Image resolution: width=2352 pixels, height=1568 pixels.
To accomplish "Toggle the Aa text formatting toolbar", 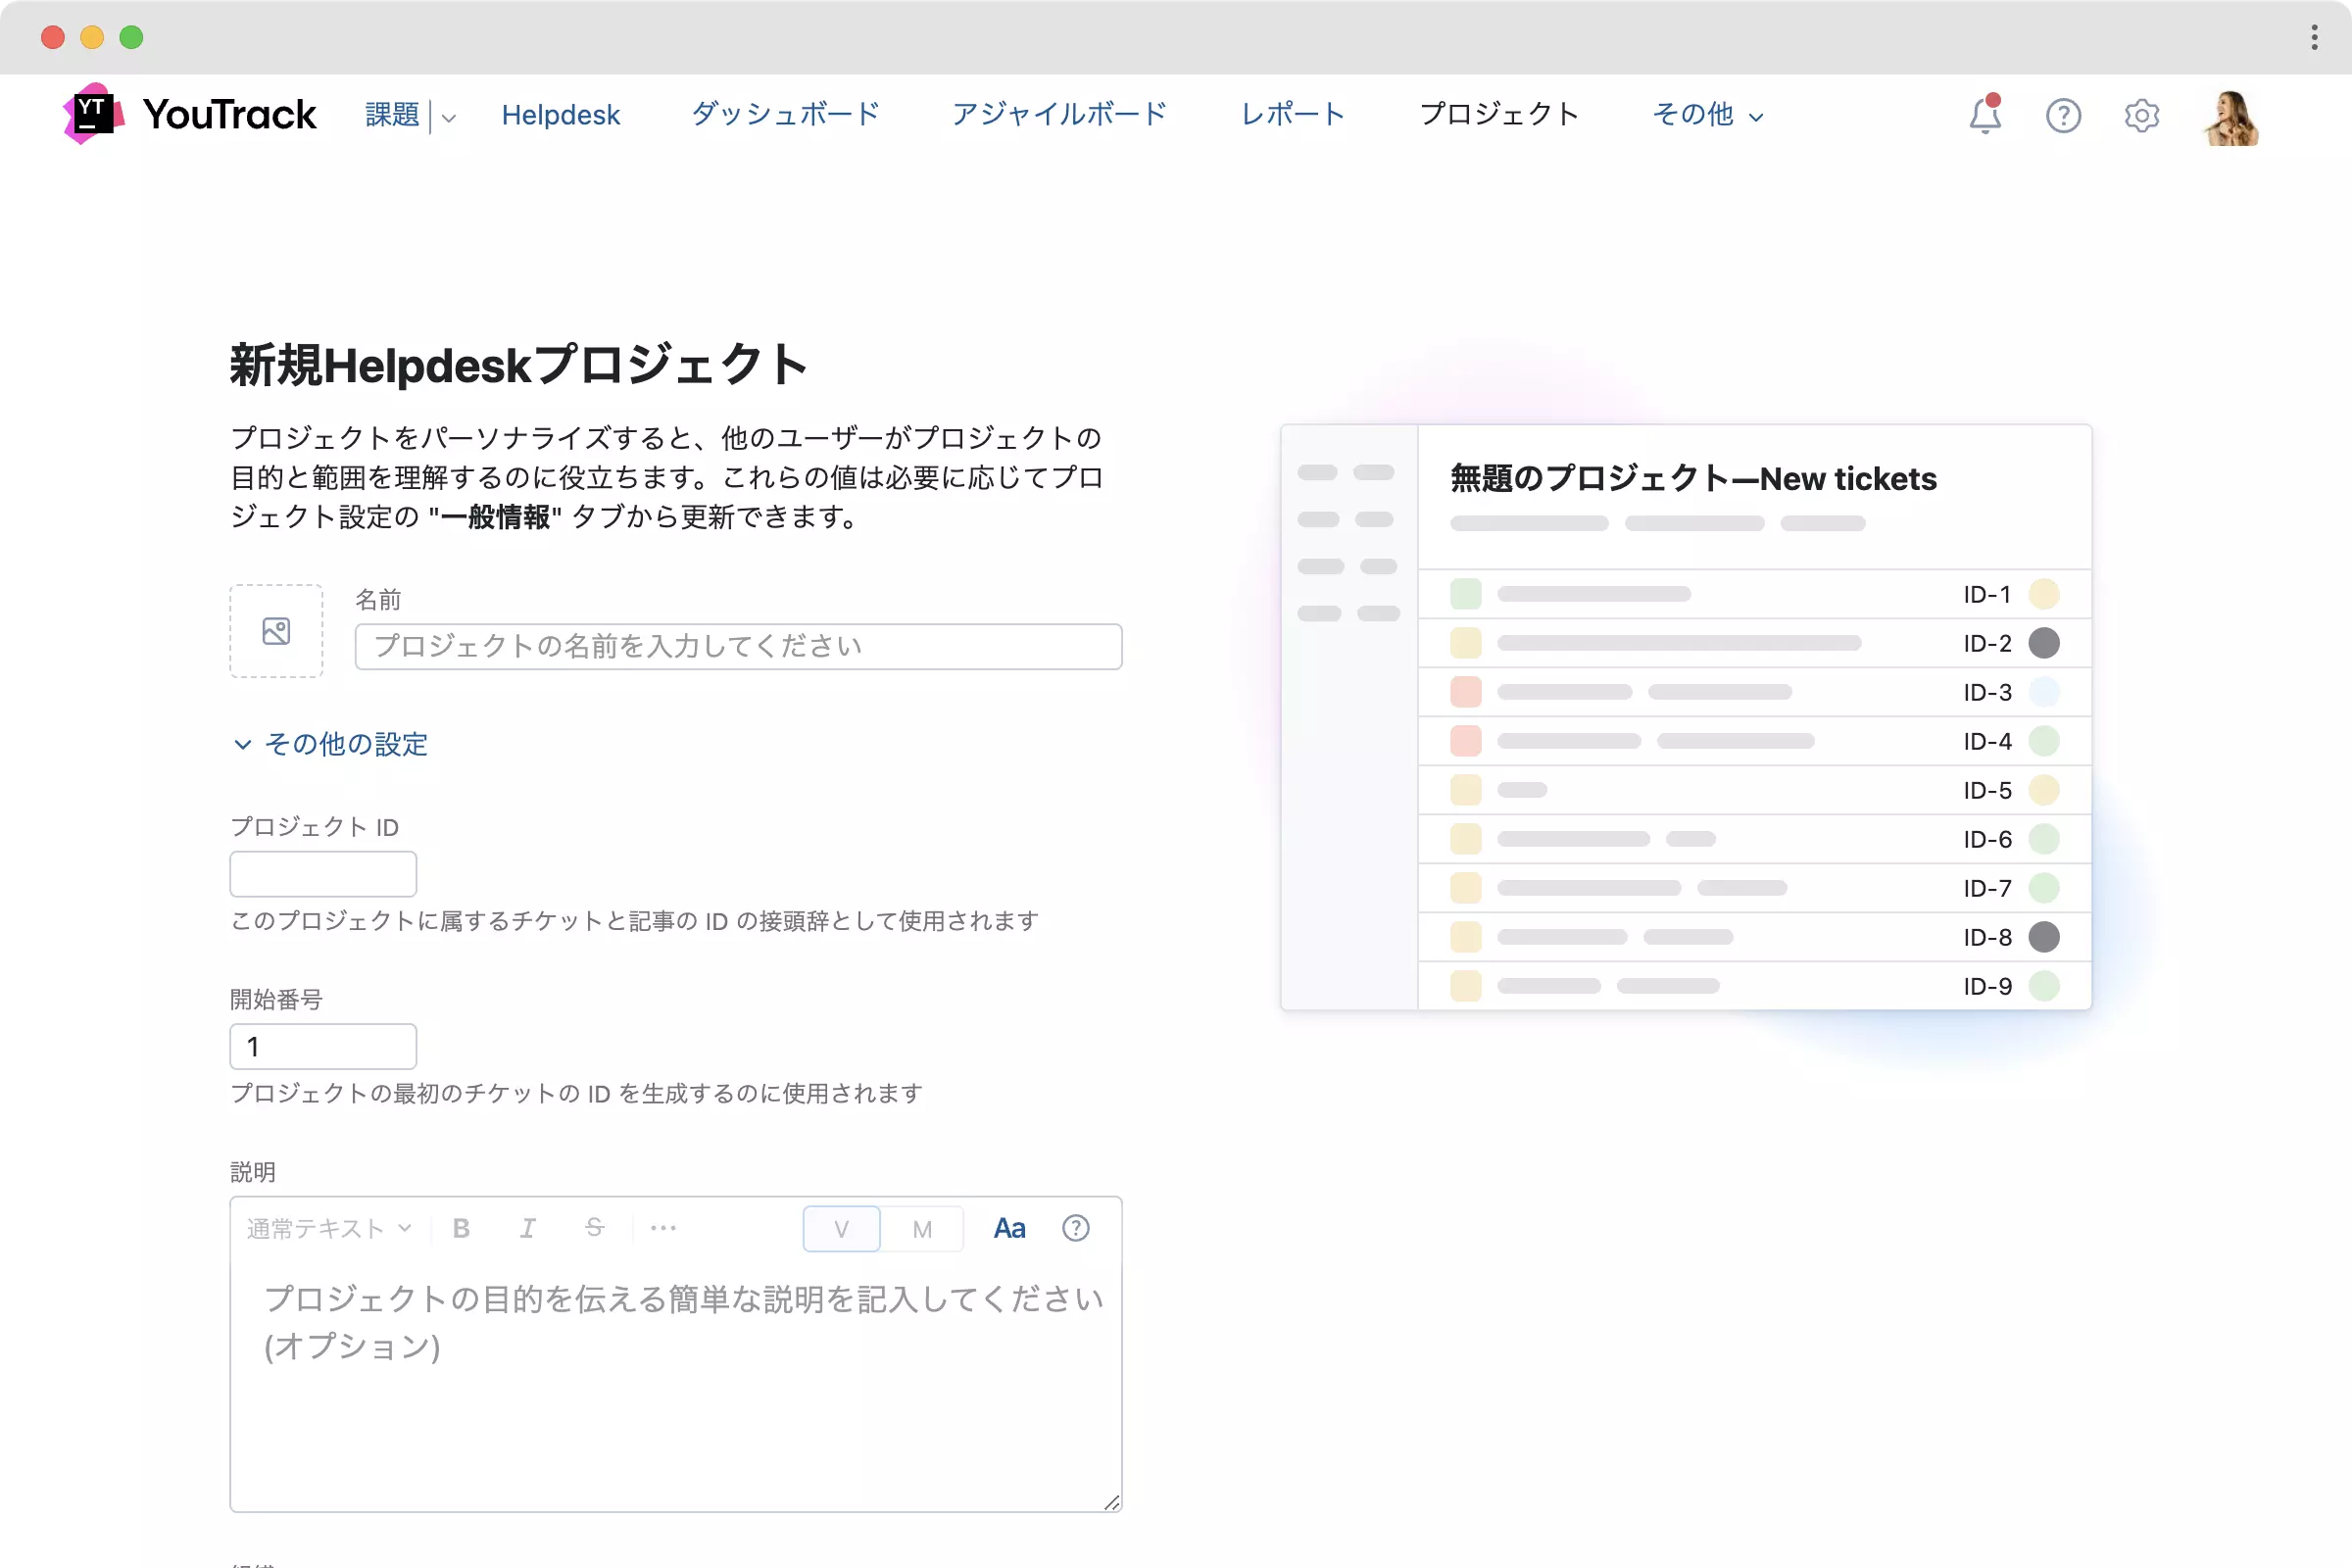I will 1008,1228.
